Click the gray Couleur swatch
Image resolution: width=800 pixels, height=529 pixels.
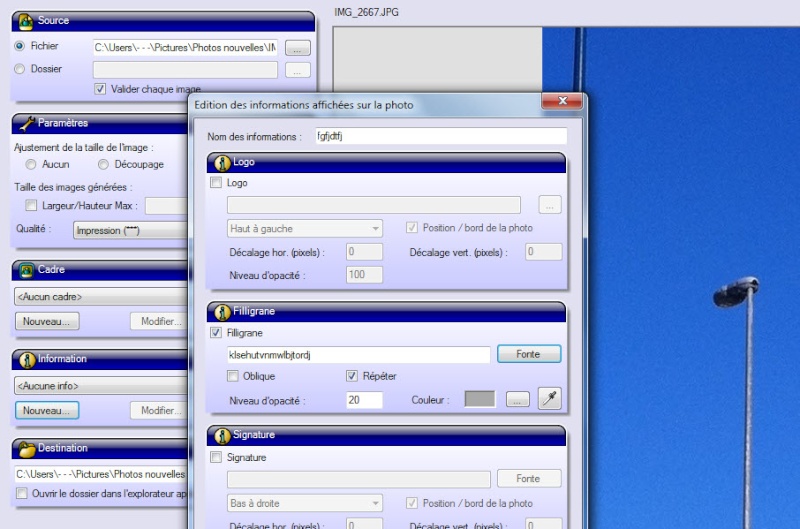[480, 399]
